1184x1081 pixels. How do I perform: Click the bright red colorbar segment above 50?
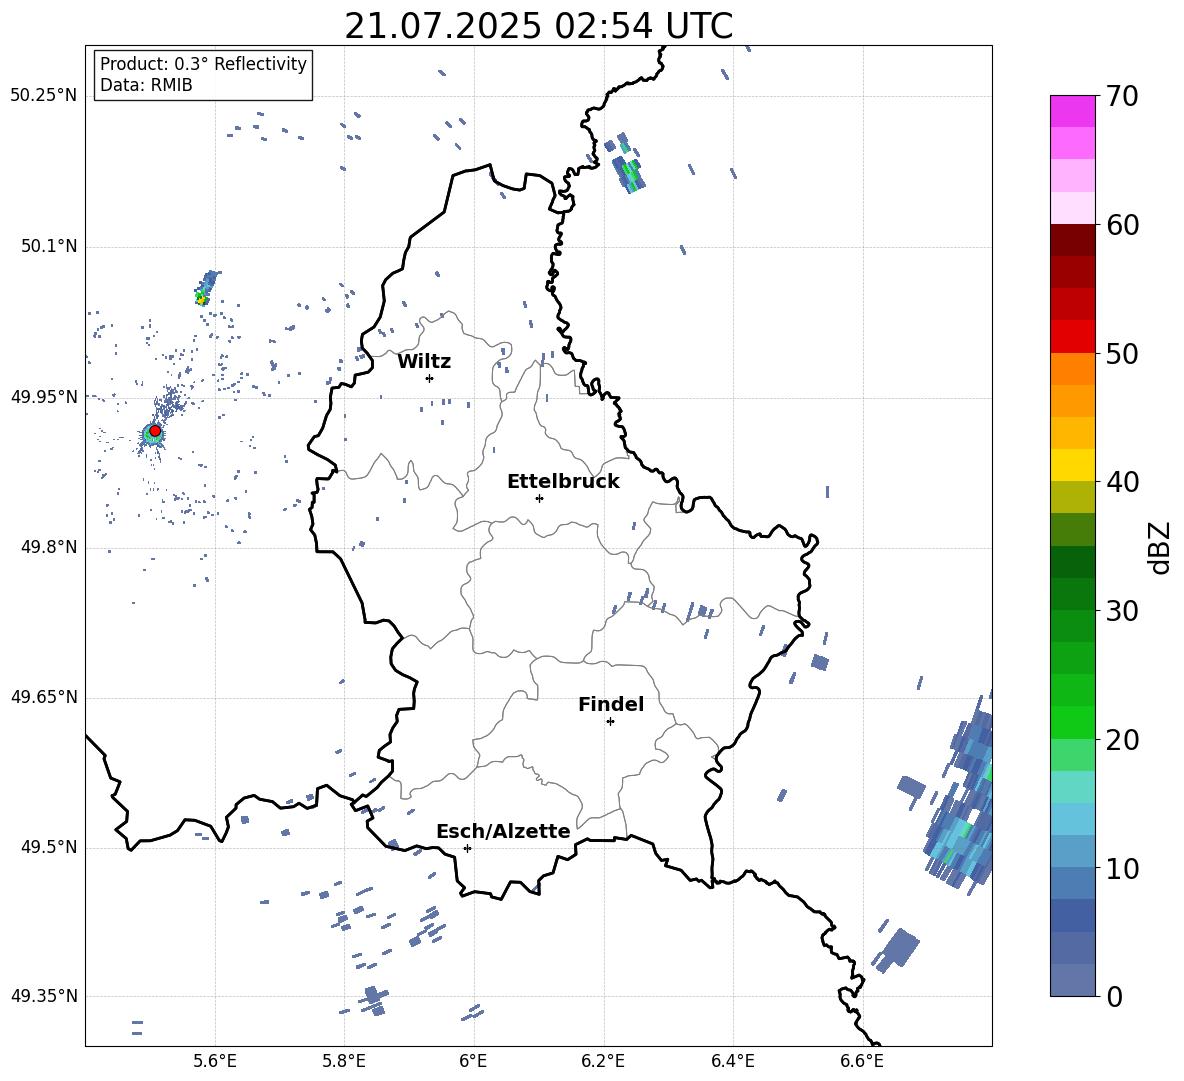click(x=1072, y=337)
